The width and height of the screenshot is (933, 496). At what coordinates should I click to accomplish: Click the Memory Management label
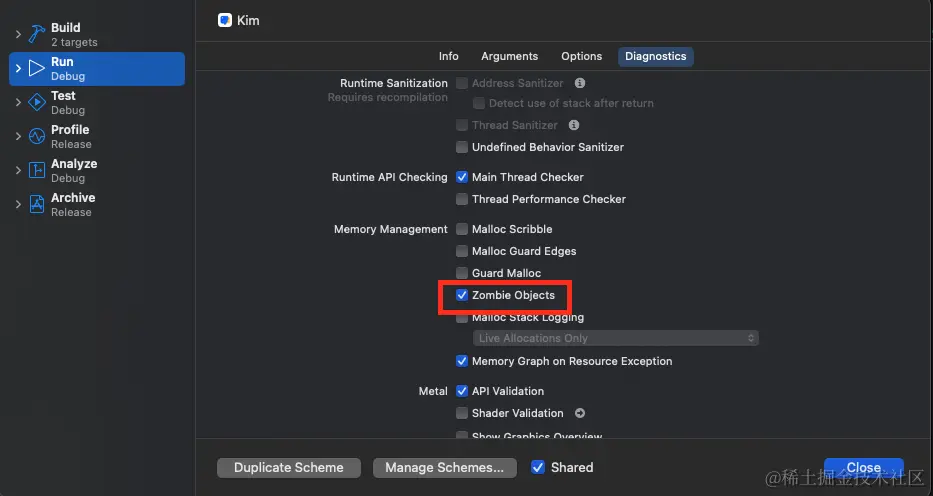pos(391,229)
